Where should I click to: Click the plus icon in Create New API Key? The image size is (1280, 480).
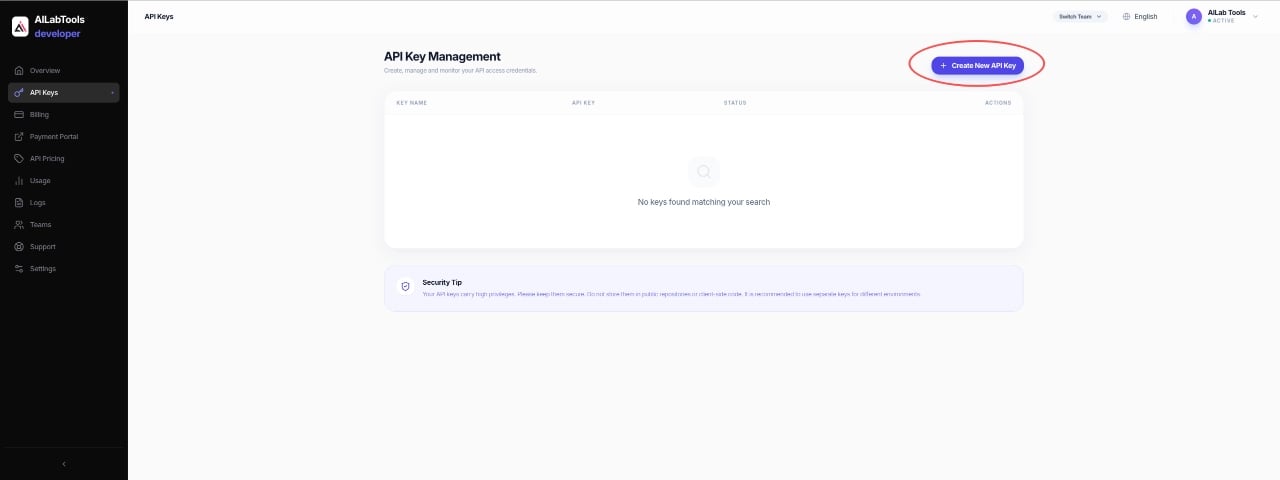tap(943, 65)
